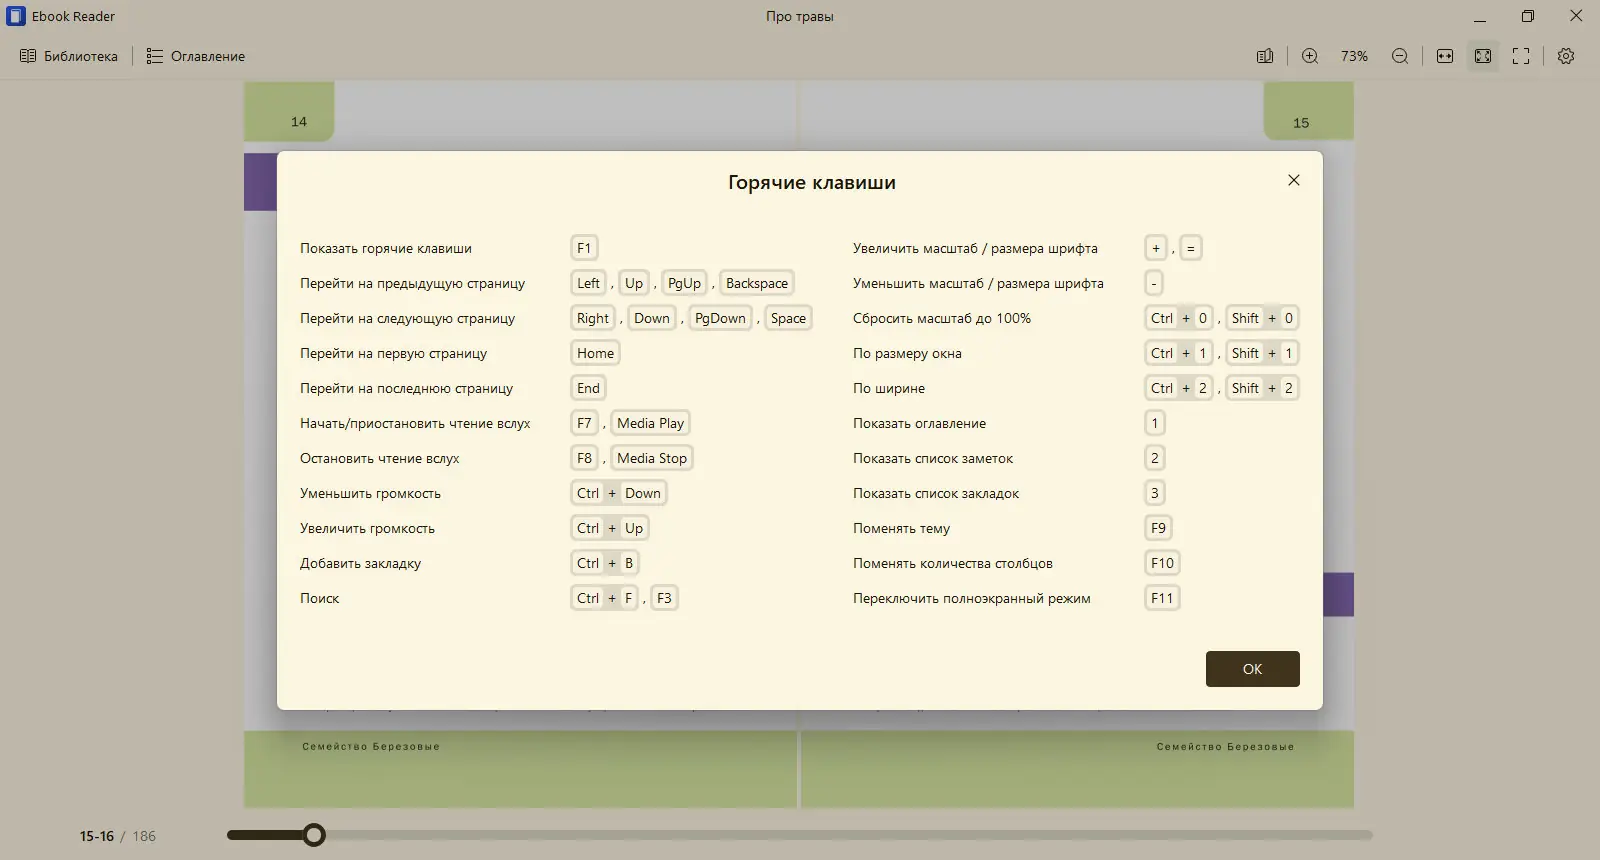Viewport: 1600px width, 860px height.
Task: Click 'Уменьшить громкость' label
Action: click(x=370, y=493)
